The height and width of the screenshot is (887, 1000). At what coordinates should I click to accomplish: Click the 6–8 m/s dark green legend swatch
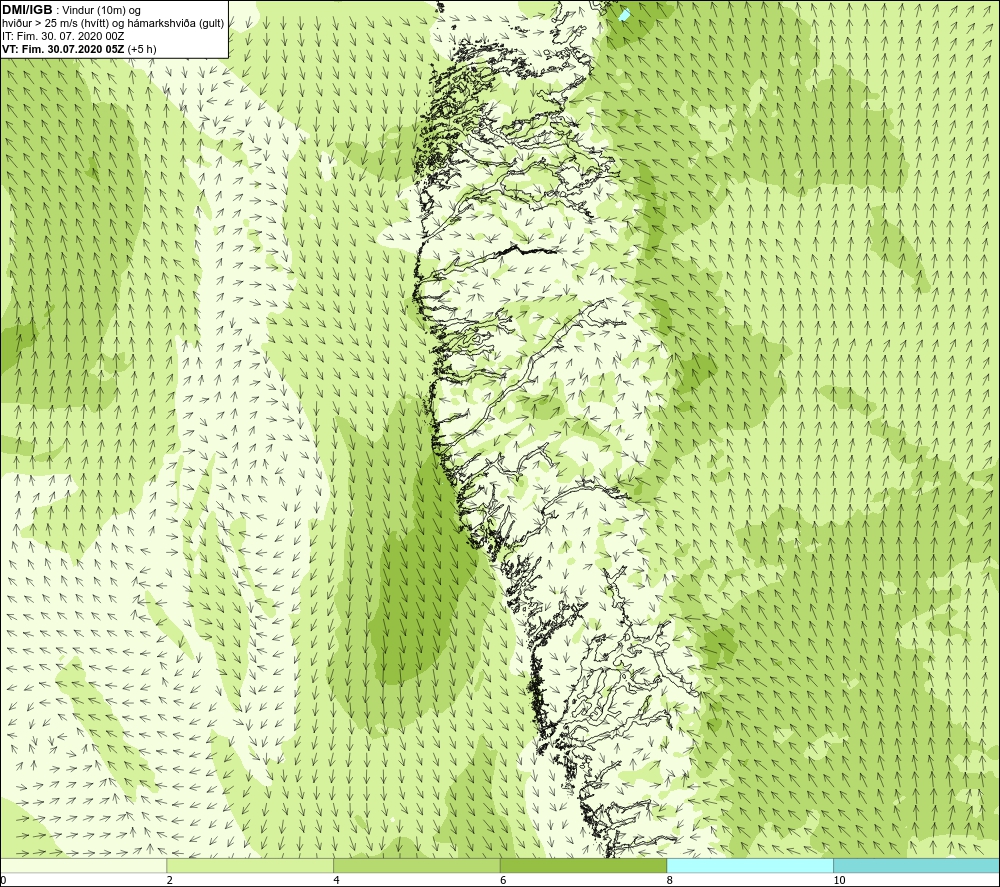(x=584, y=865)
